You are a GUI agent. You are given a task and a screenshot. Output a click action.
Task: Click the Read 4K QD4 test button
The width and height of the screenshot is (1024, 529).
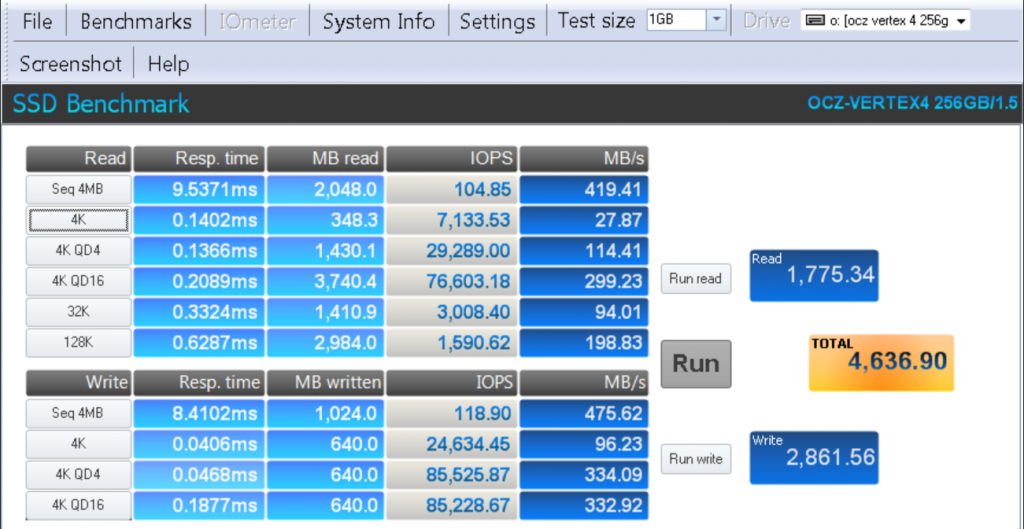coord(78,251)
